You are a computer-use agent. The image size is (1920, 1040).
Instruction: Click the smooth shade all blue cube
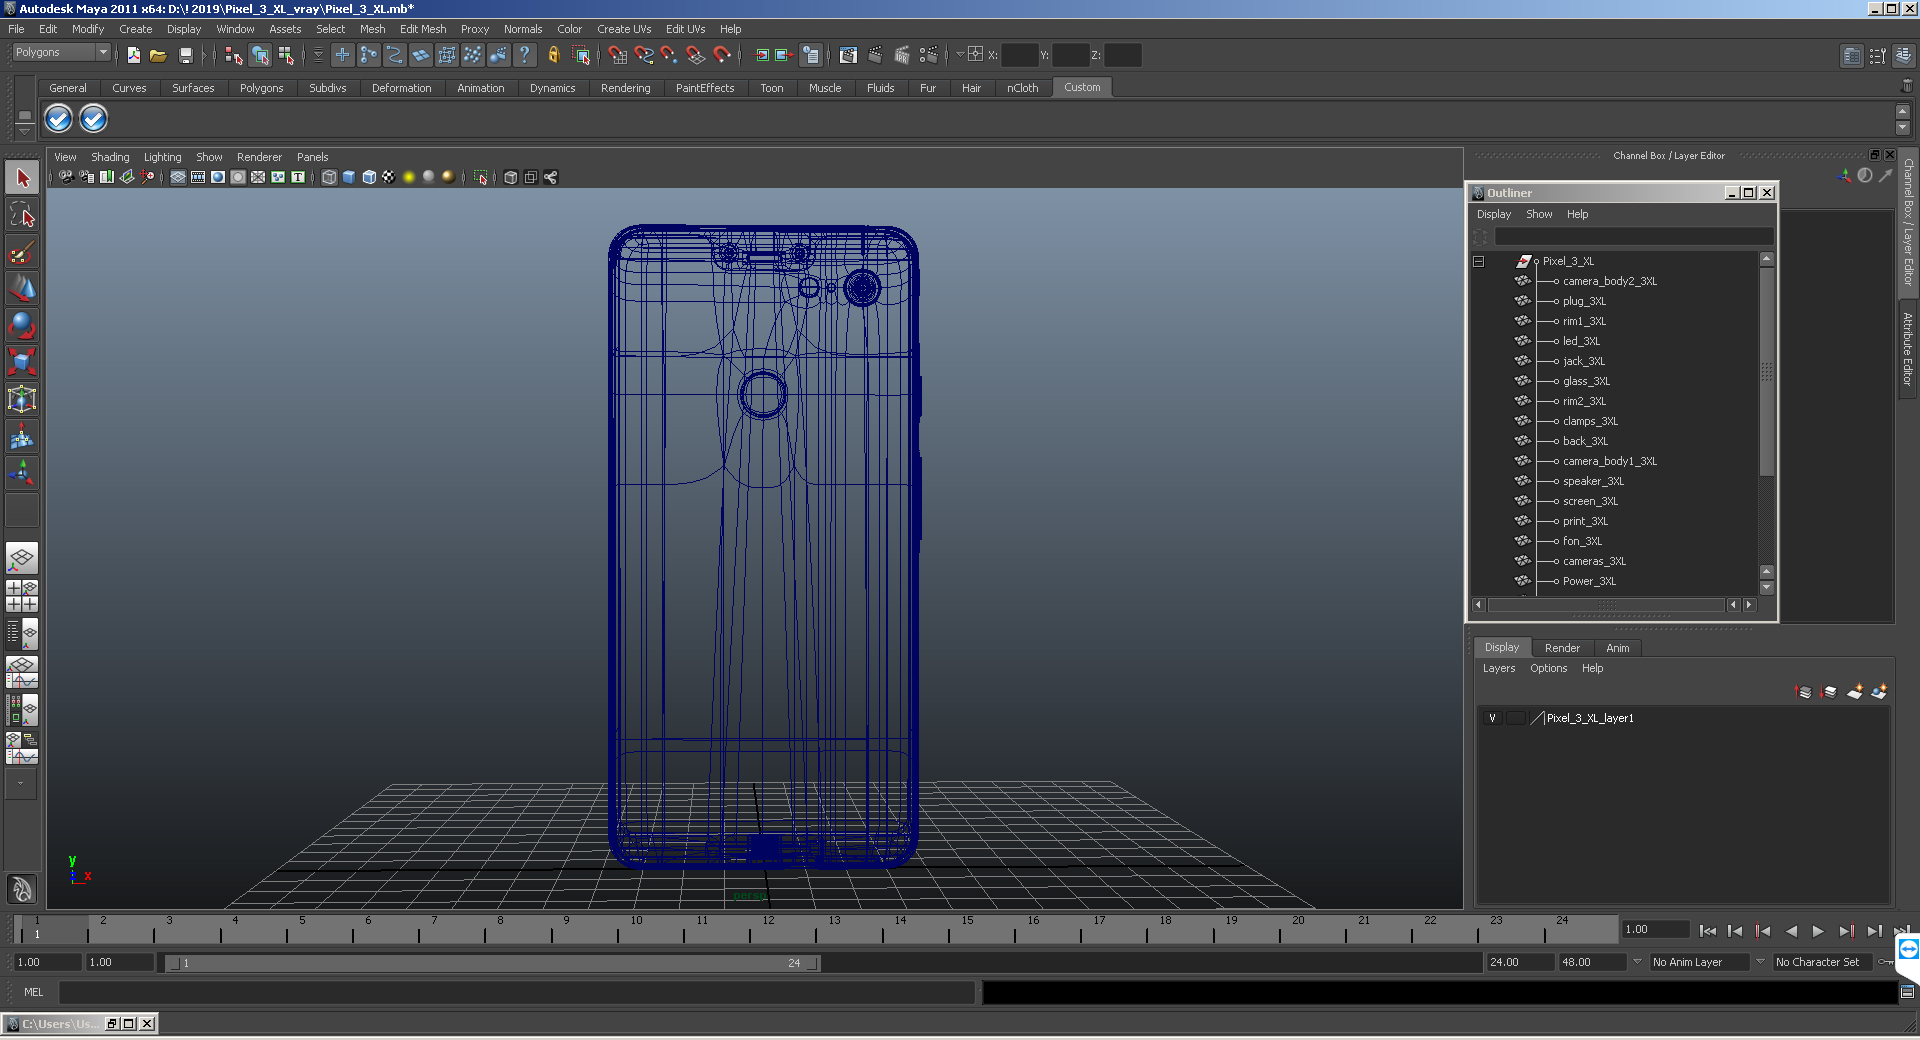click(348, 177)
